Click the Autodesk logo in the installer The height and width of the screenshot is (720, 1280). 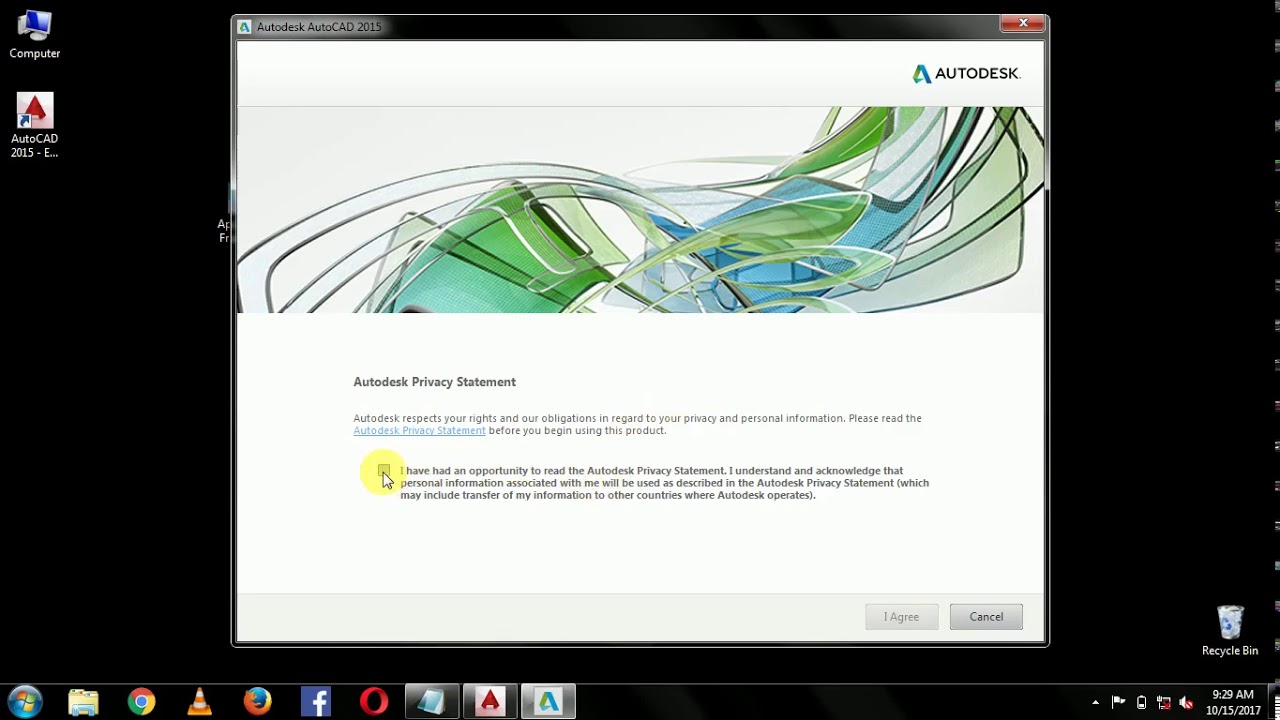point(966,73)
